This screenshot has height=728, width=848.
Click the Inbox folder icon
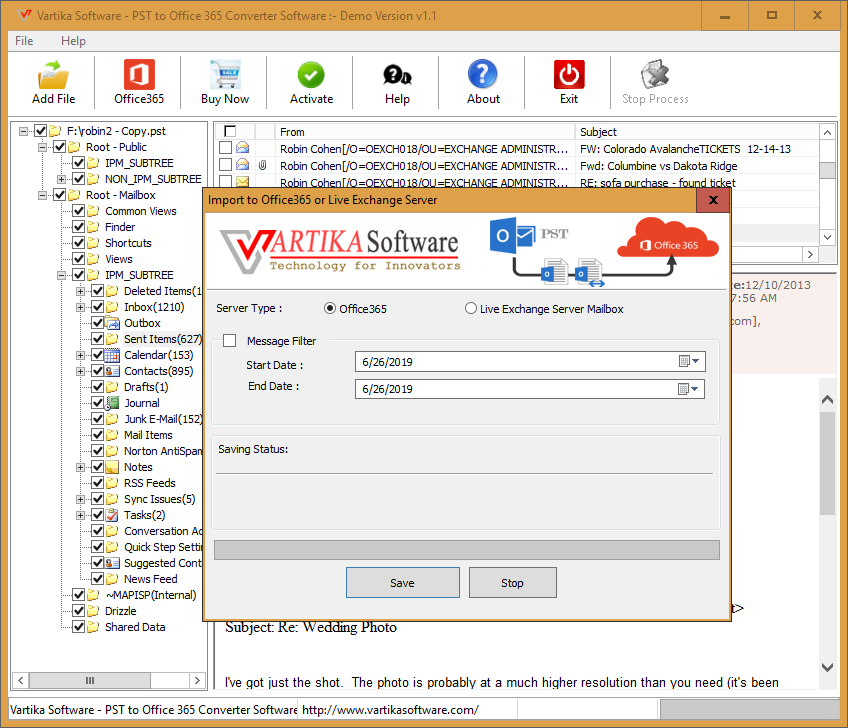[112, 307]
